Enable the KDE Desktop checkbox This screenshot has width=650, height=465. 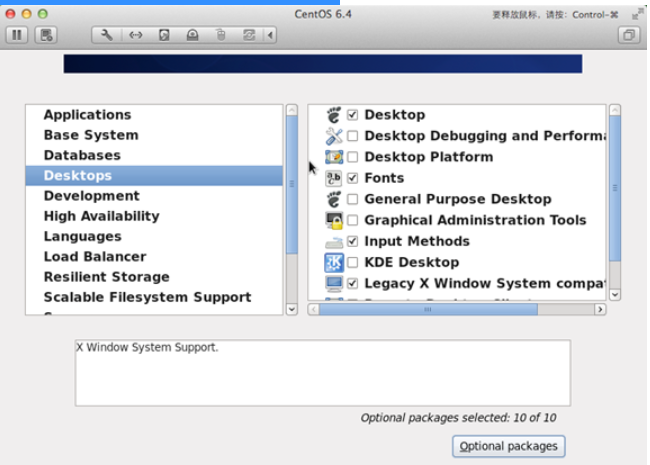[352, 262]
